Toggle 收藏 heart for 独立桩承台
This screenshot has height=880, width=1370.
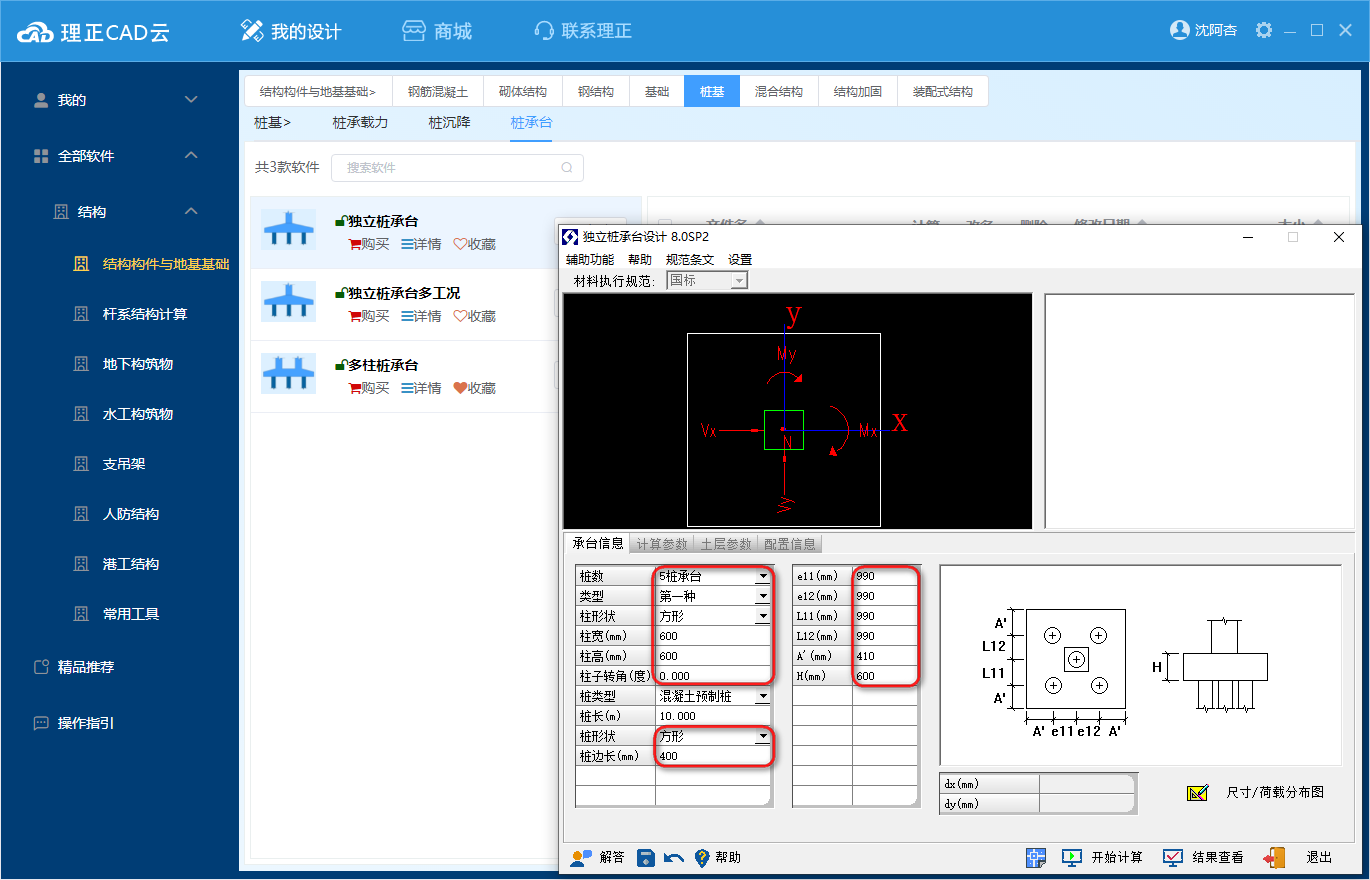pyautogui.click(x=460, y=244)
